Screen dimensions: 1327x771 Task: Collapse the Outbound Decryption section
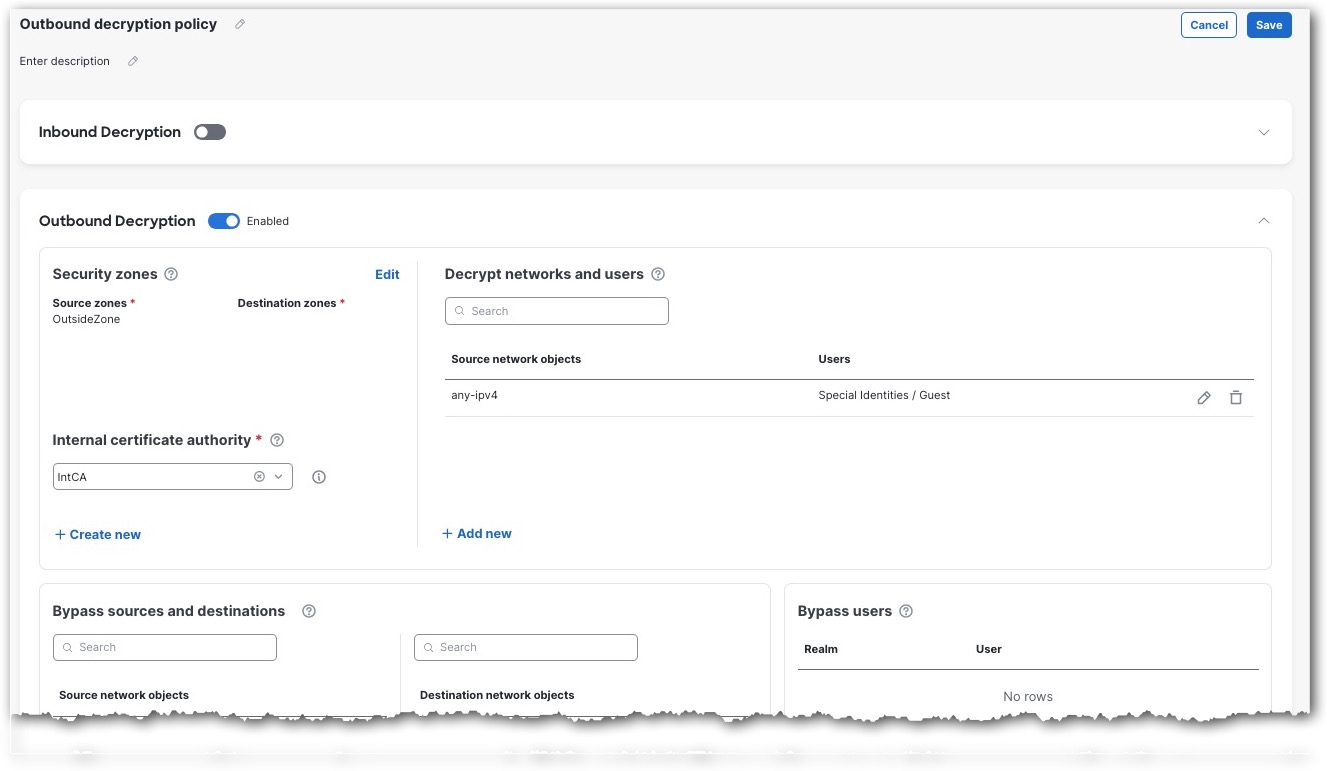pos(1264,220)
